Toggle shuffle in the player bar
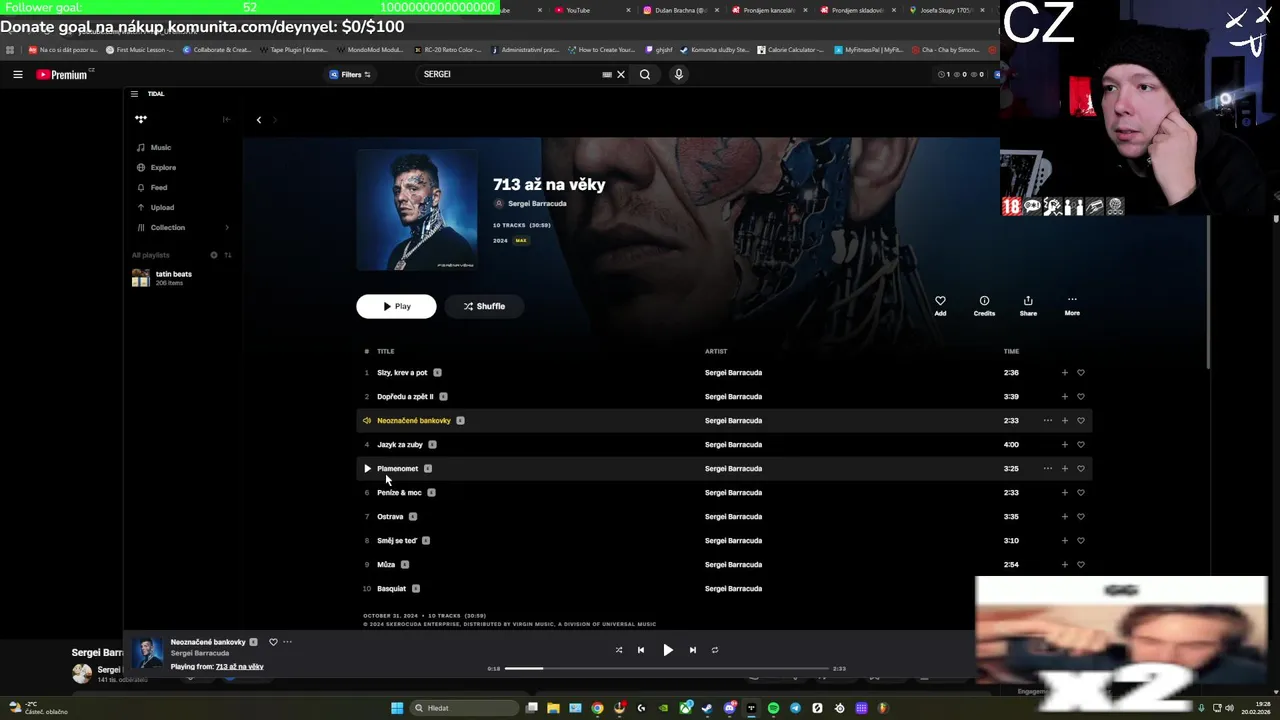 (618, 650)
